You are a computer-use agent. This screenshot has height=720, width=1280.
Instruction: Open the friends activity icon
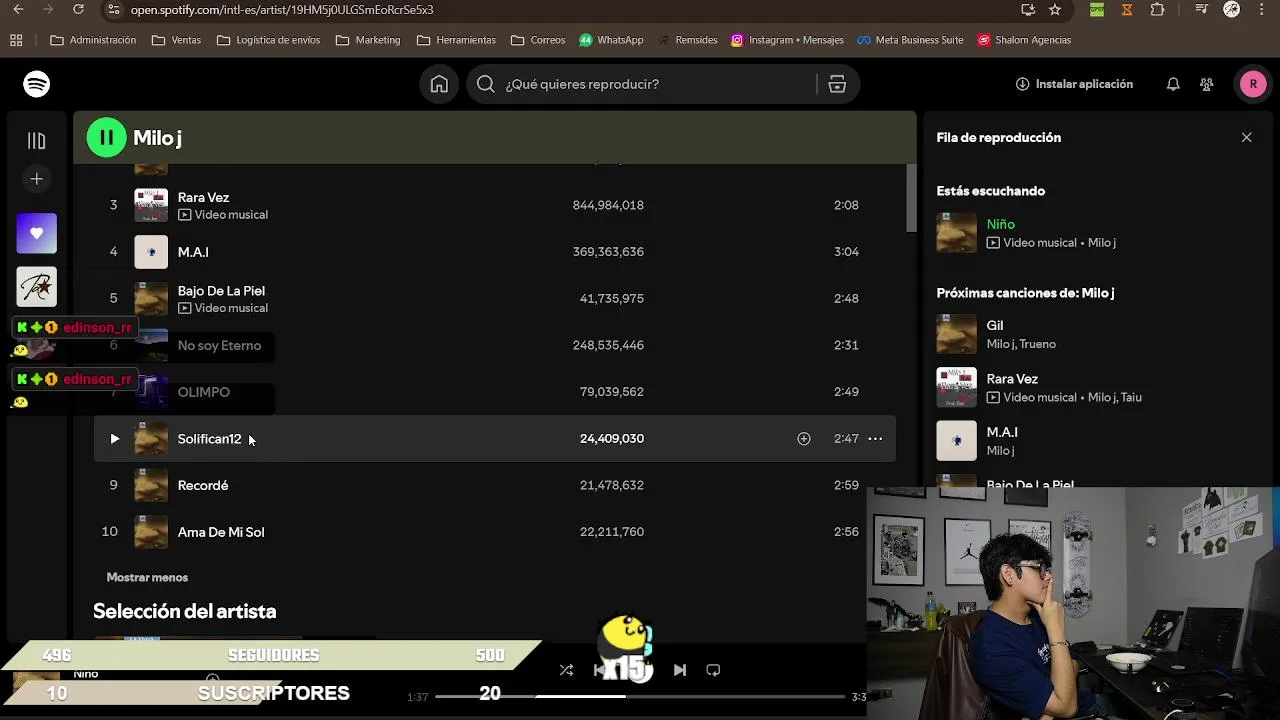pos(1207,84)
